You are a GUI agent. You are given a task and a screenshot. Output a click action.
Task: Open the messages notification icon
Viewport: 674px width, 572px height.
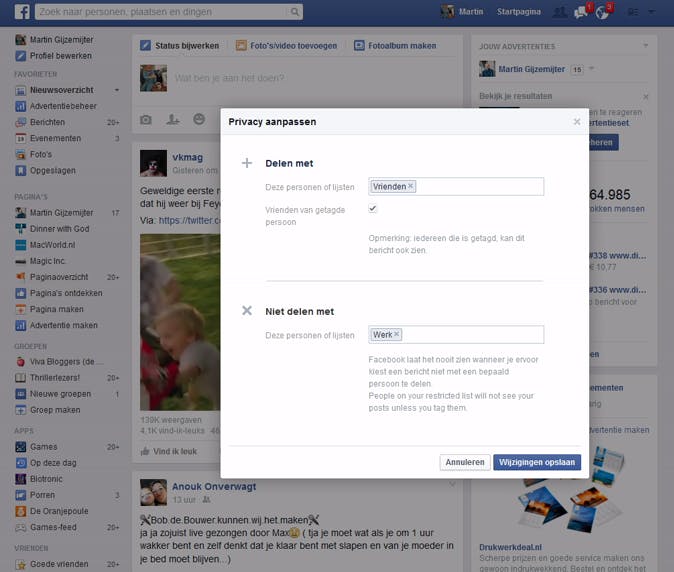pos(581,12)
